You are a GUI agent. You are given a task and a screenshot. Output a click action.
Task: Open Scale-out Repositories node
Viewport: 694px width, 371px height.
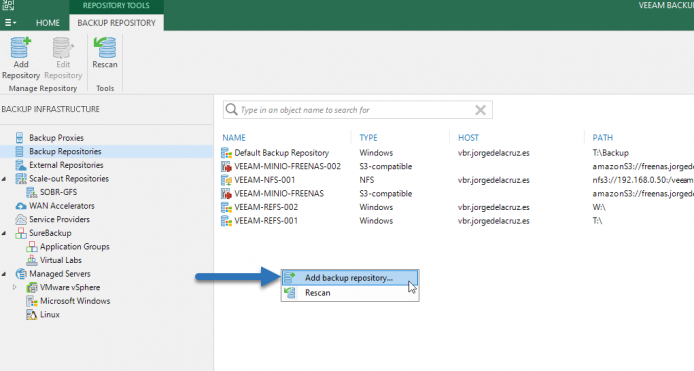click(69, 179)
